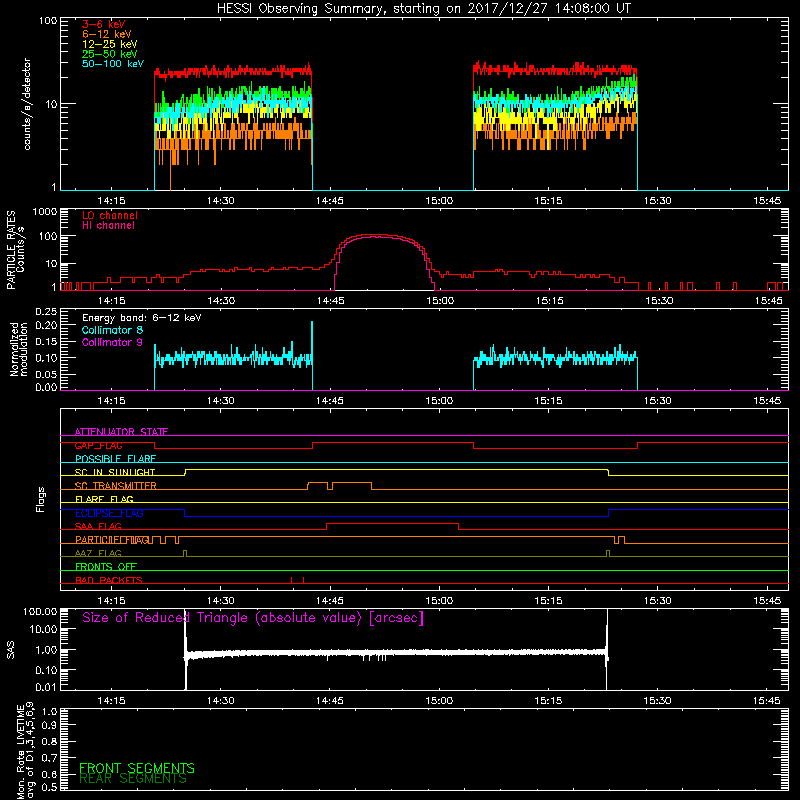This screenshot has height=800, width=800.
Task: Click the 'Size of Reduced Triangle' plot title
Action: click(x=253, y=618)
